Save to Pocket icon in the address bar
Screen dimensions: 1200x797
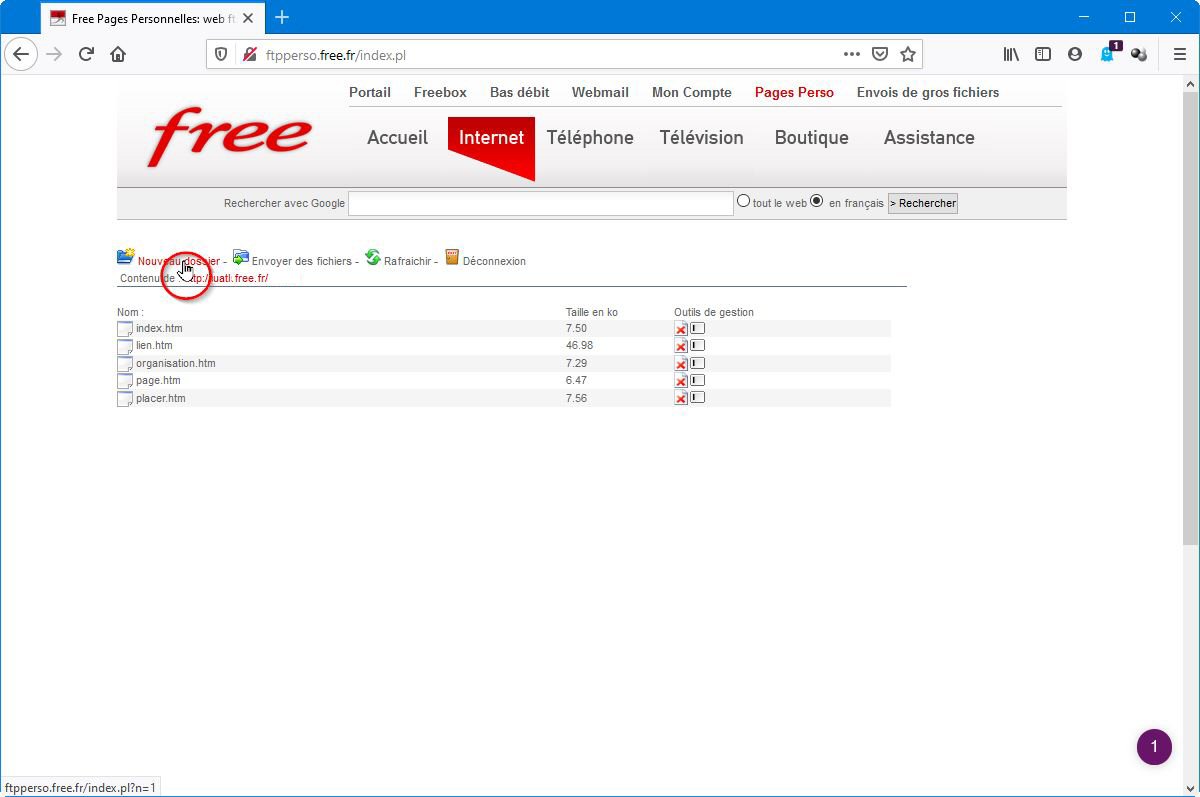click(879, 55)
